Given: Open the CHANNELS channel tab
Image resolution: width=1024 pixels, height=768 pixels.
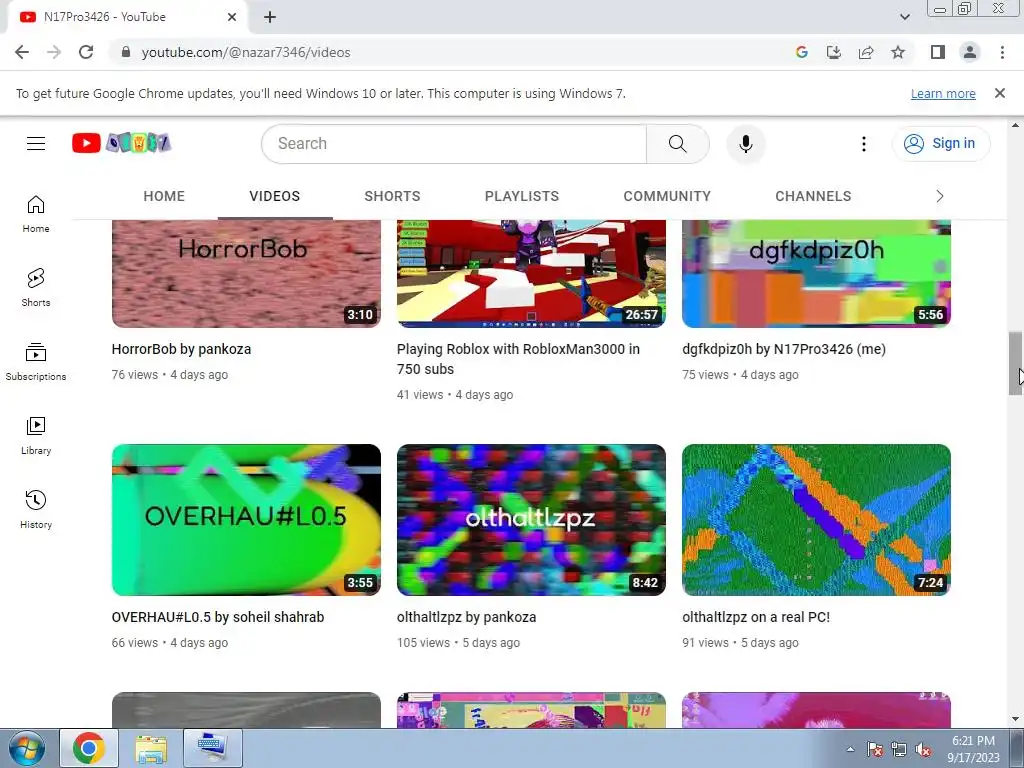Looking at the screenshot, I should (813, 196).
